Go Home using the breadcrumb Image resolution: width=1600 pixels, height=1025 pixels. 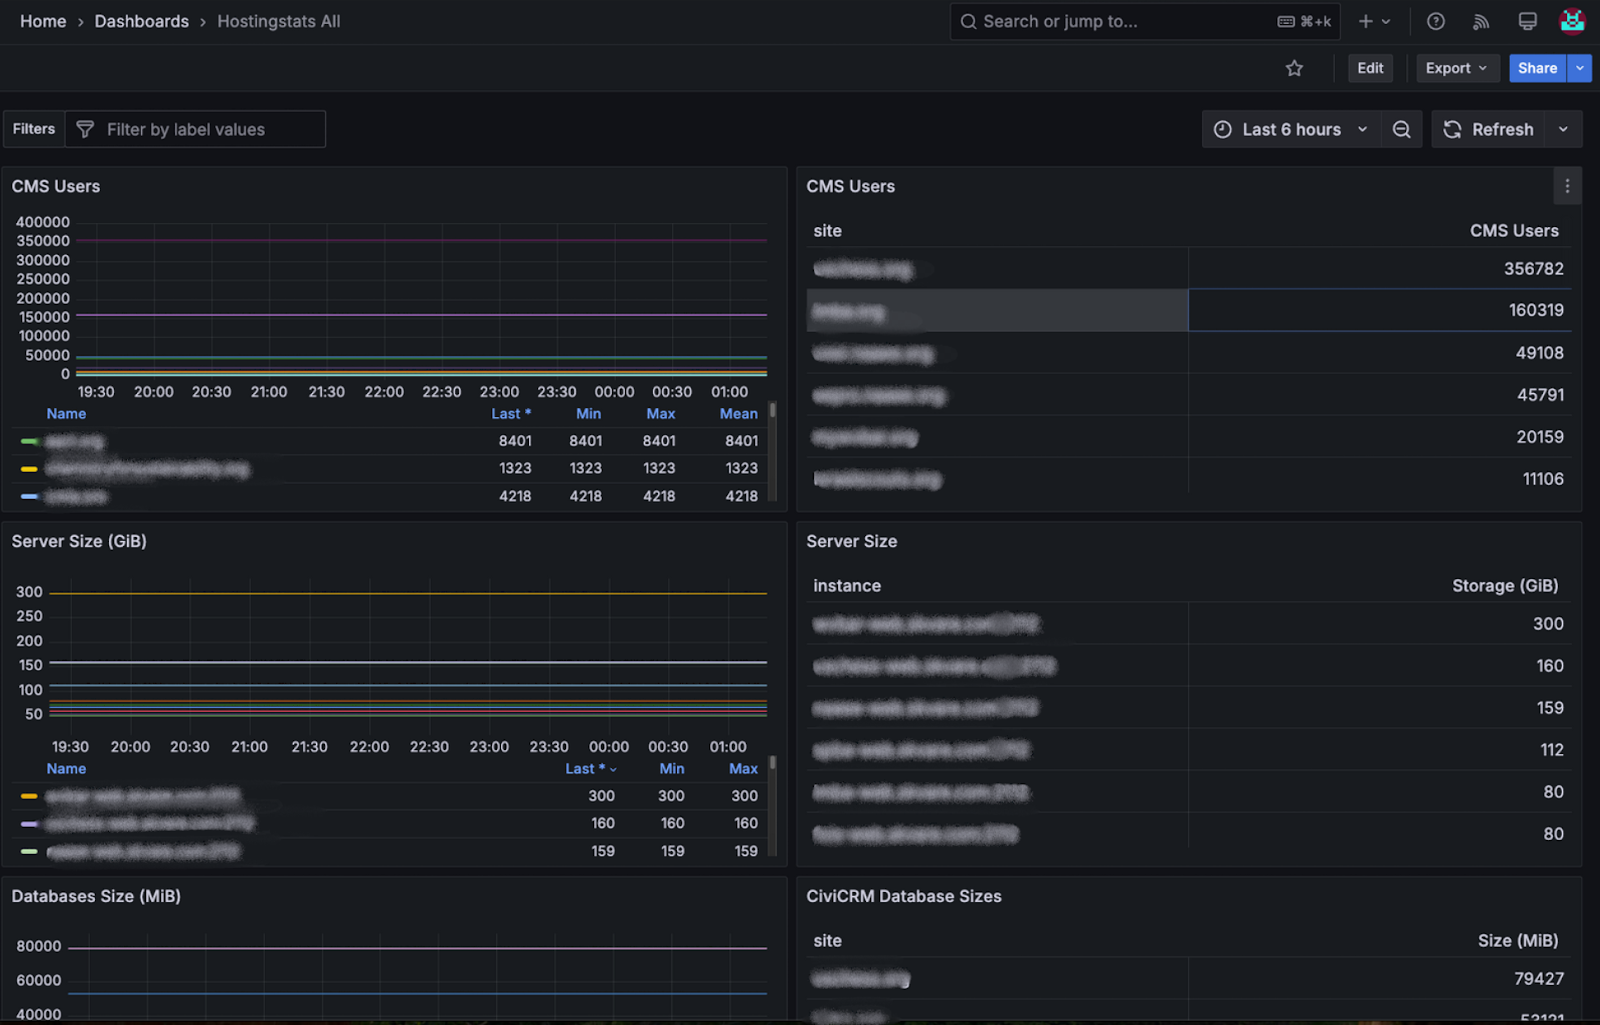(x=43, y=21)
